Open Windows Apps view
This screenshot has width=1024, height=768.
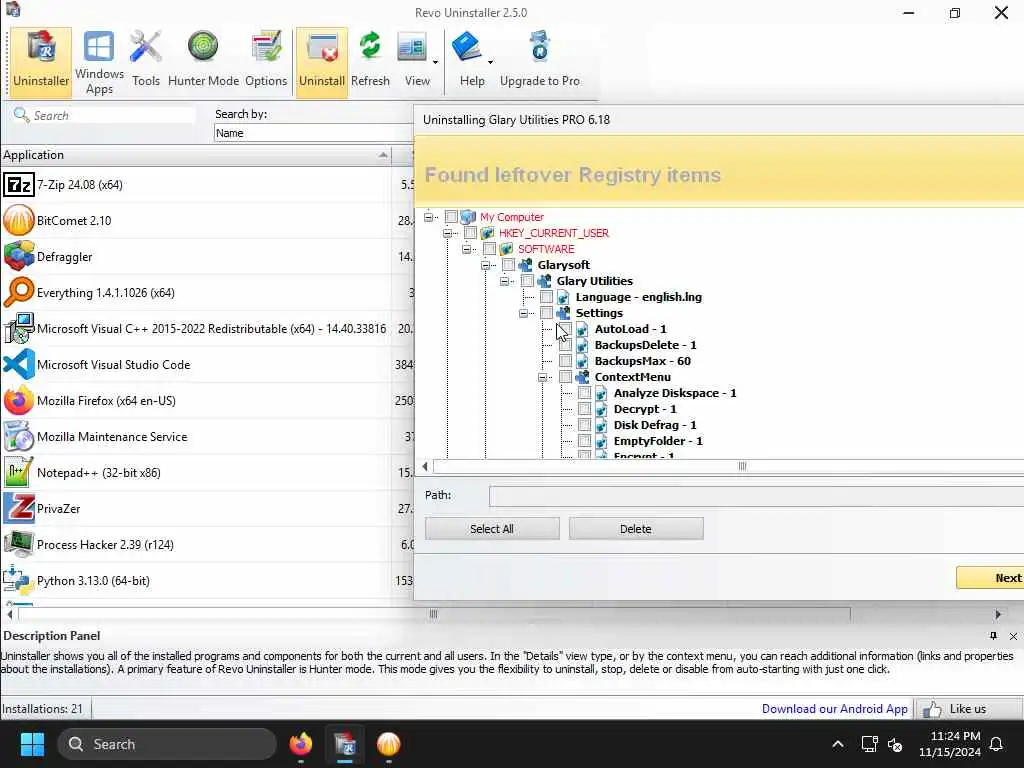pyautogui.click(x=99, y=63)
